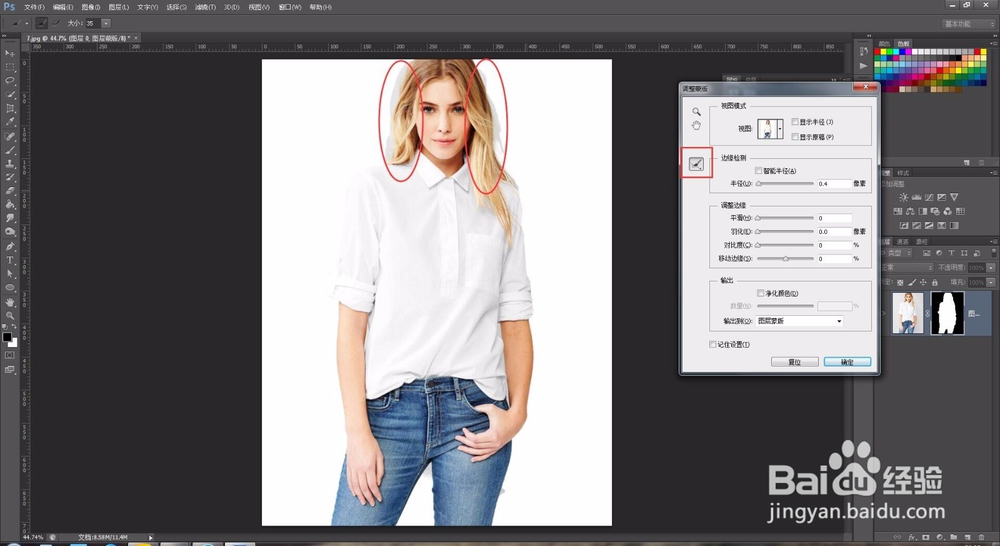Open the 图像(I) menu

click(x=91, y=7)
